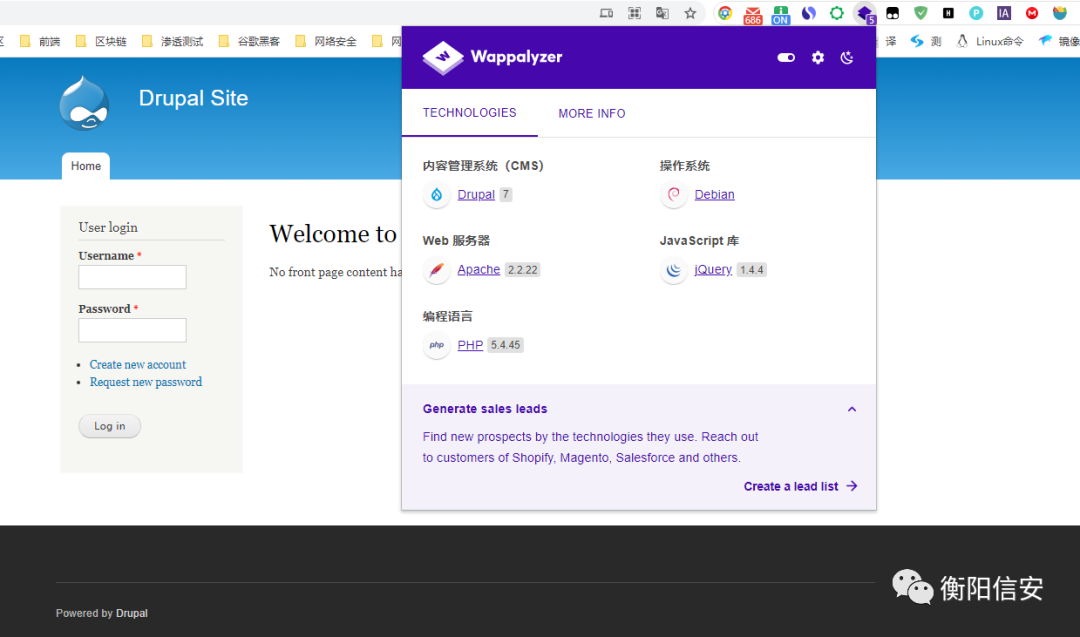This screenshot has width=1080, height=637.
Task: Click the Drupal Site title link
Action: tap(194, 98)
